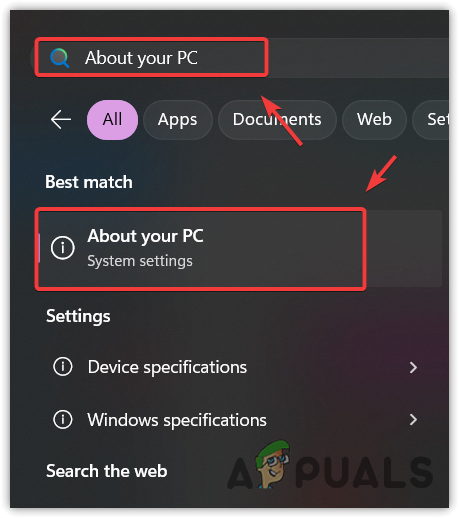
Task: Click the info icon next to Windows specifications
Action: (x=63, y=419)
